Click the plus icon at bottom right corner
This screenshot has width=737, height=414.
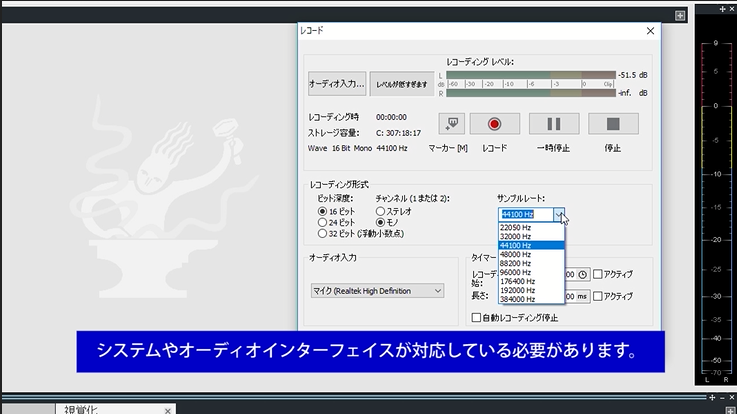pos(726,398)
